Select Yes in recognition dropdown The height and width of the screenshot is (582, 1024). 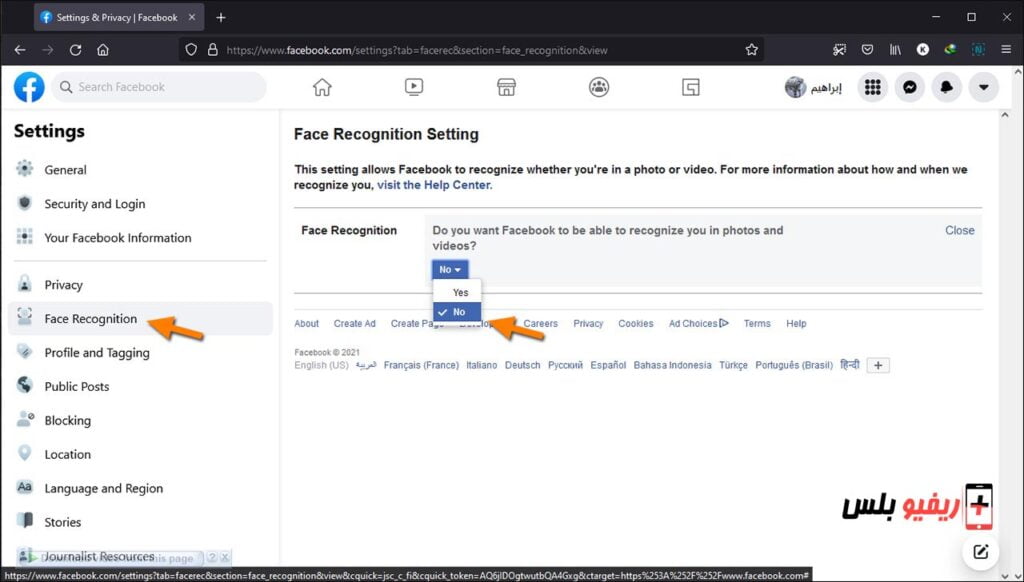coord(460,293)
